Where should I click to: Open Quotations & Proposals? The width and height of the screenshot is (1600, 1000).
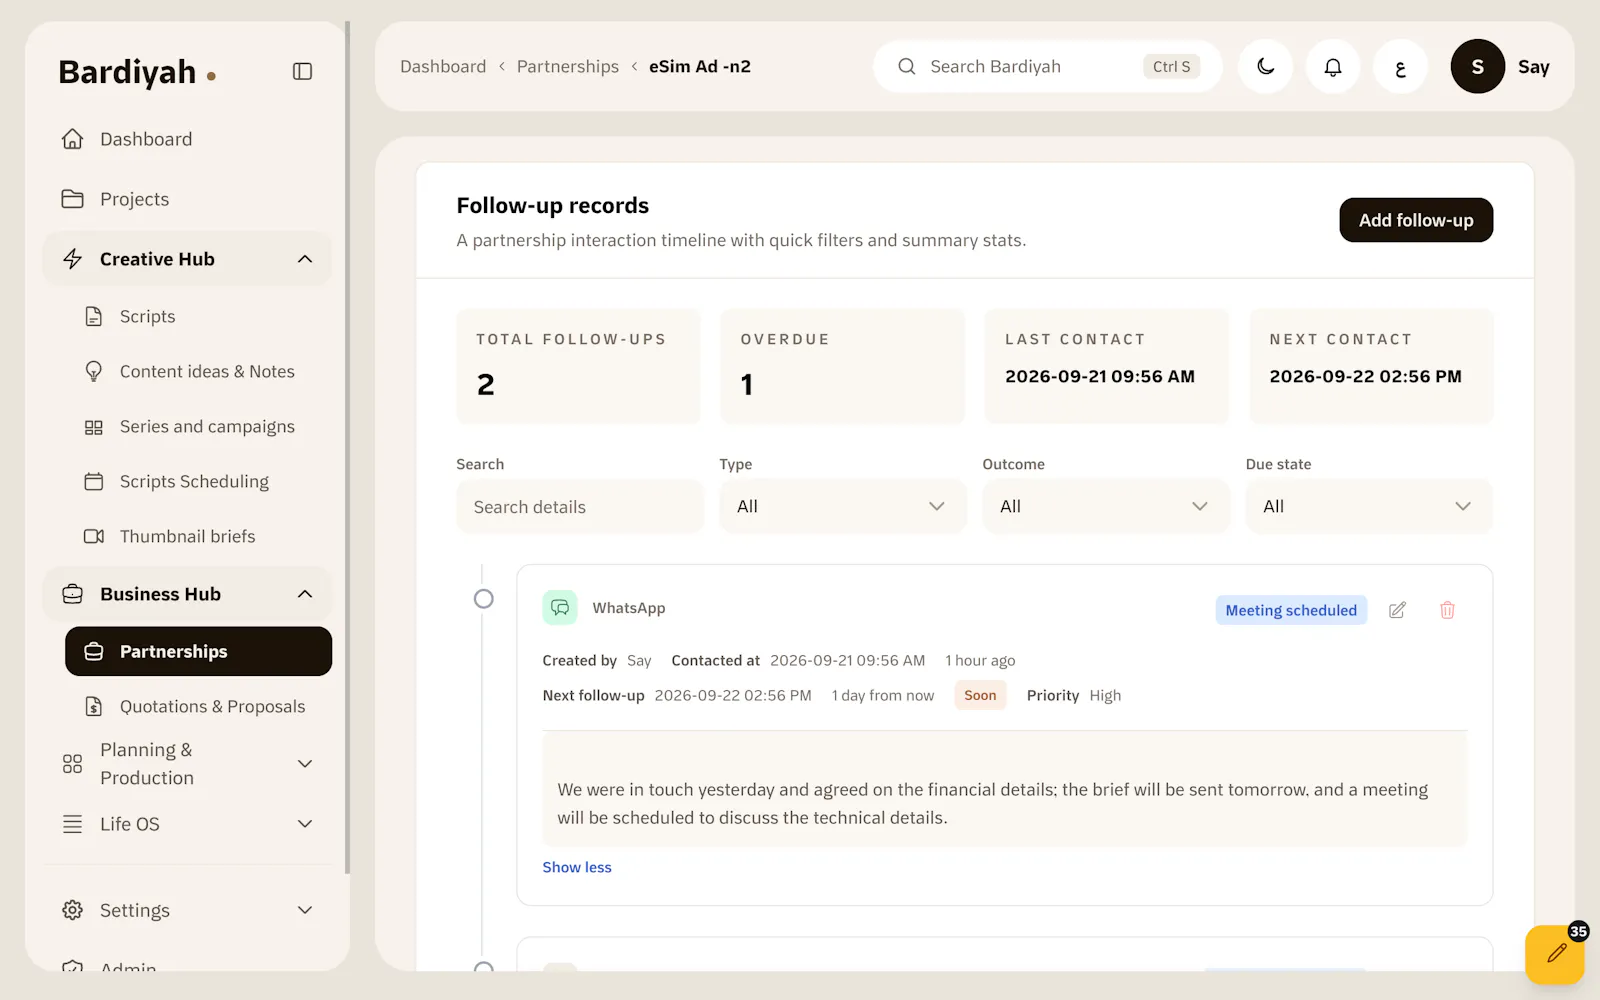[x=198, y=706]
